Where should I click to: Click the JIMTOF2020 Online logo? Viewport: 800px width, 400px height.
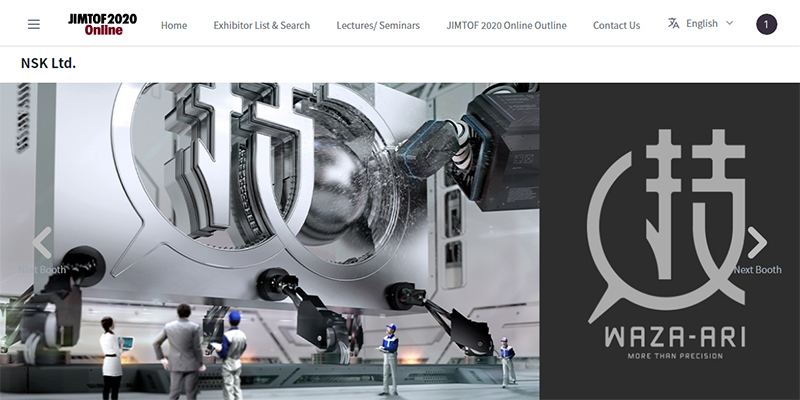click(x=103, y=24)
